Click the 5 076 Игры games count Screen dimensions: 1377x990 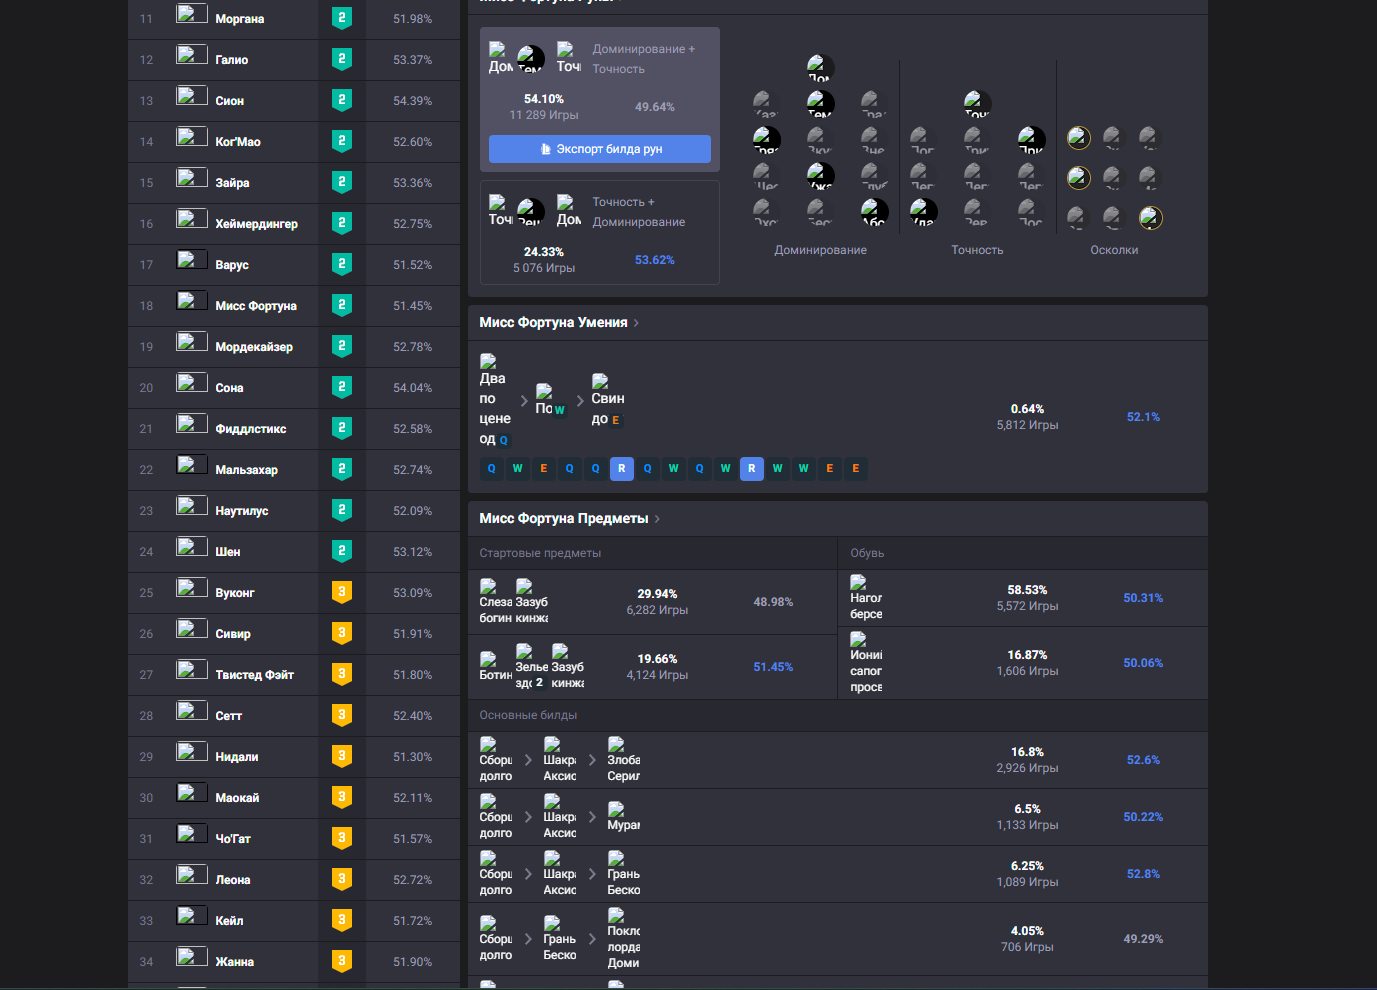[544, 268]
